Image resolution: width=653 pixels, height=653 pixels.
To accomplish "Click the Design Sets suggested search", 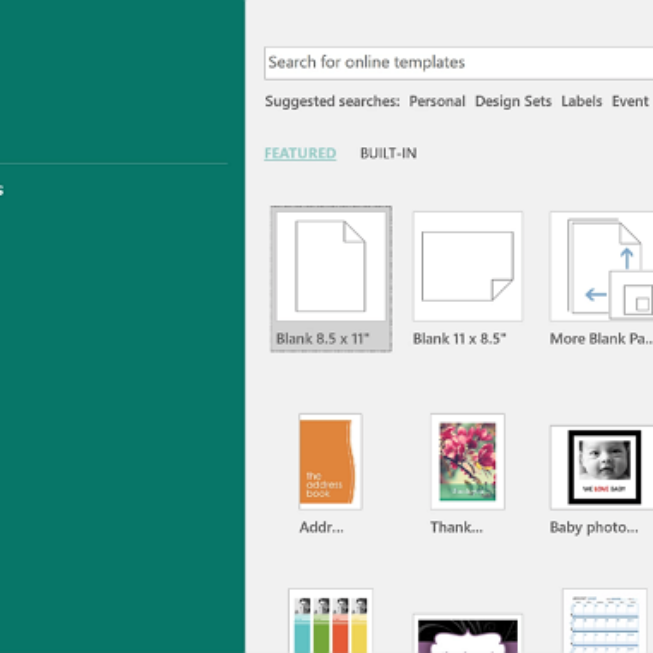I will click(513, 101).
